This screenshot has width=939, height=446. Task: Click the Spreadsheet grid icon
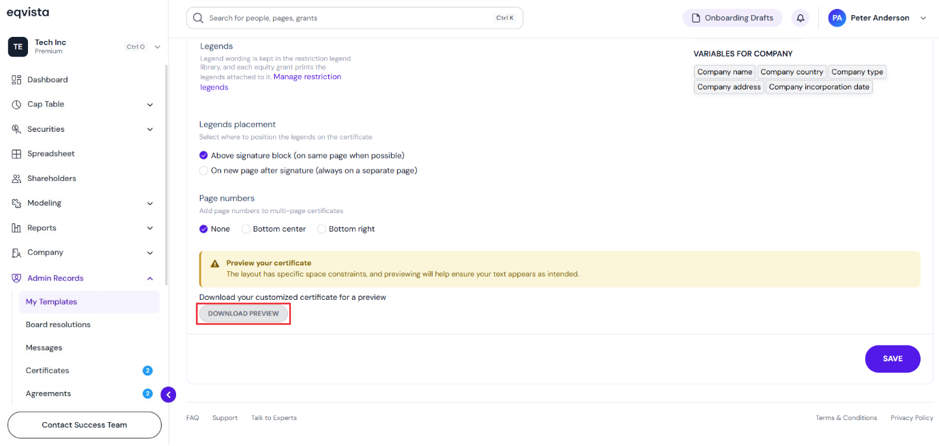click(16, 154)
